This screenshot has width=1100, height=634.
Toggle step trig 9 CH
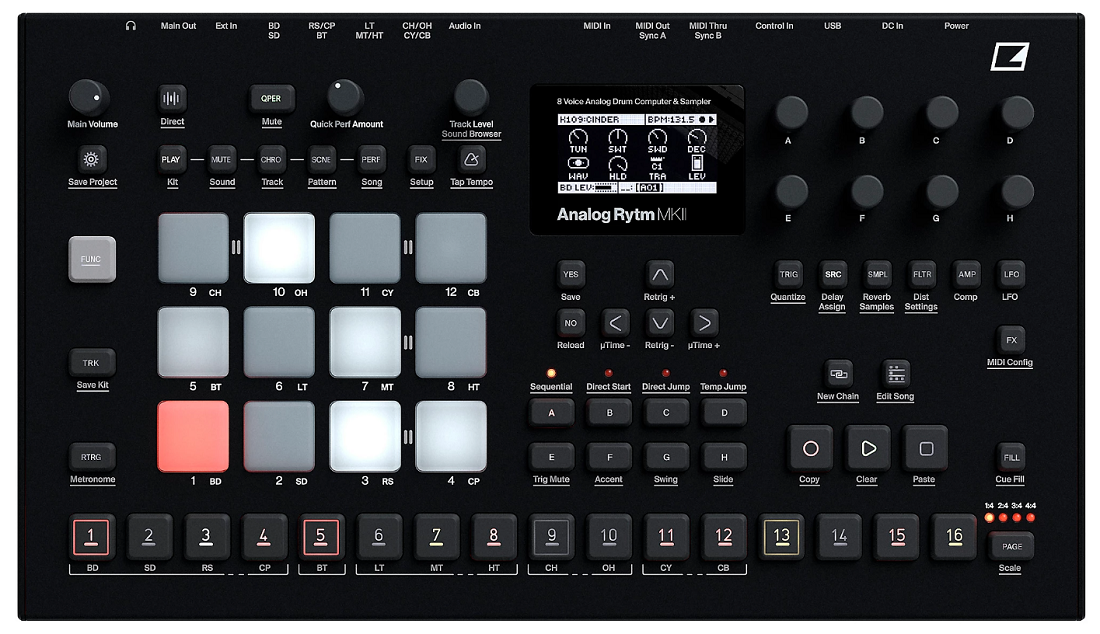tap(551, 537)
